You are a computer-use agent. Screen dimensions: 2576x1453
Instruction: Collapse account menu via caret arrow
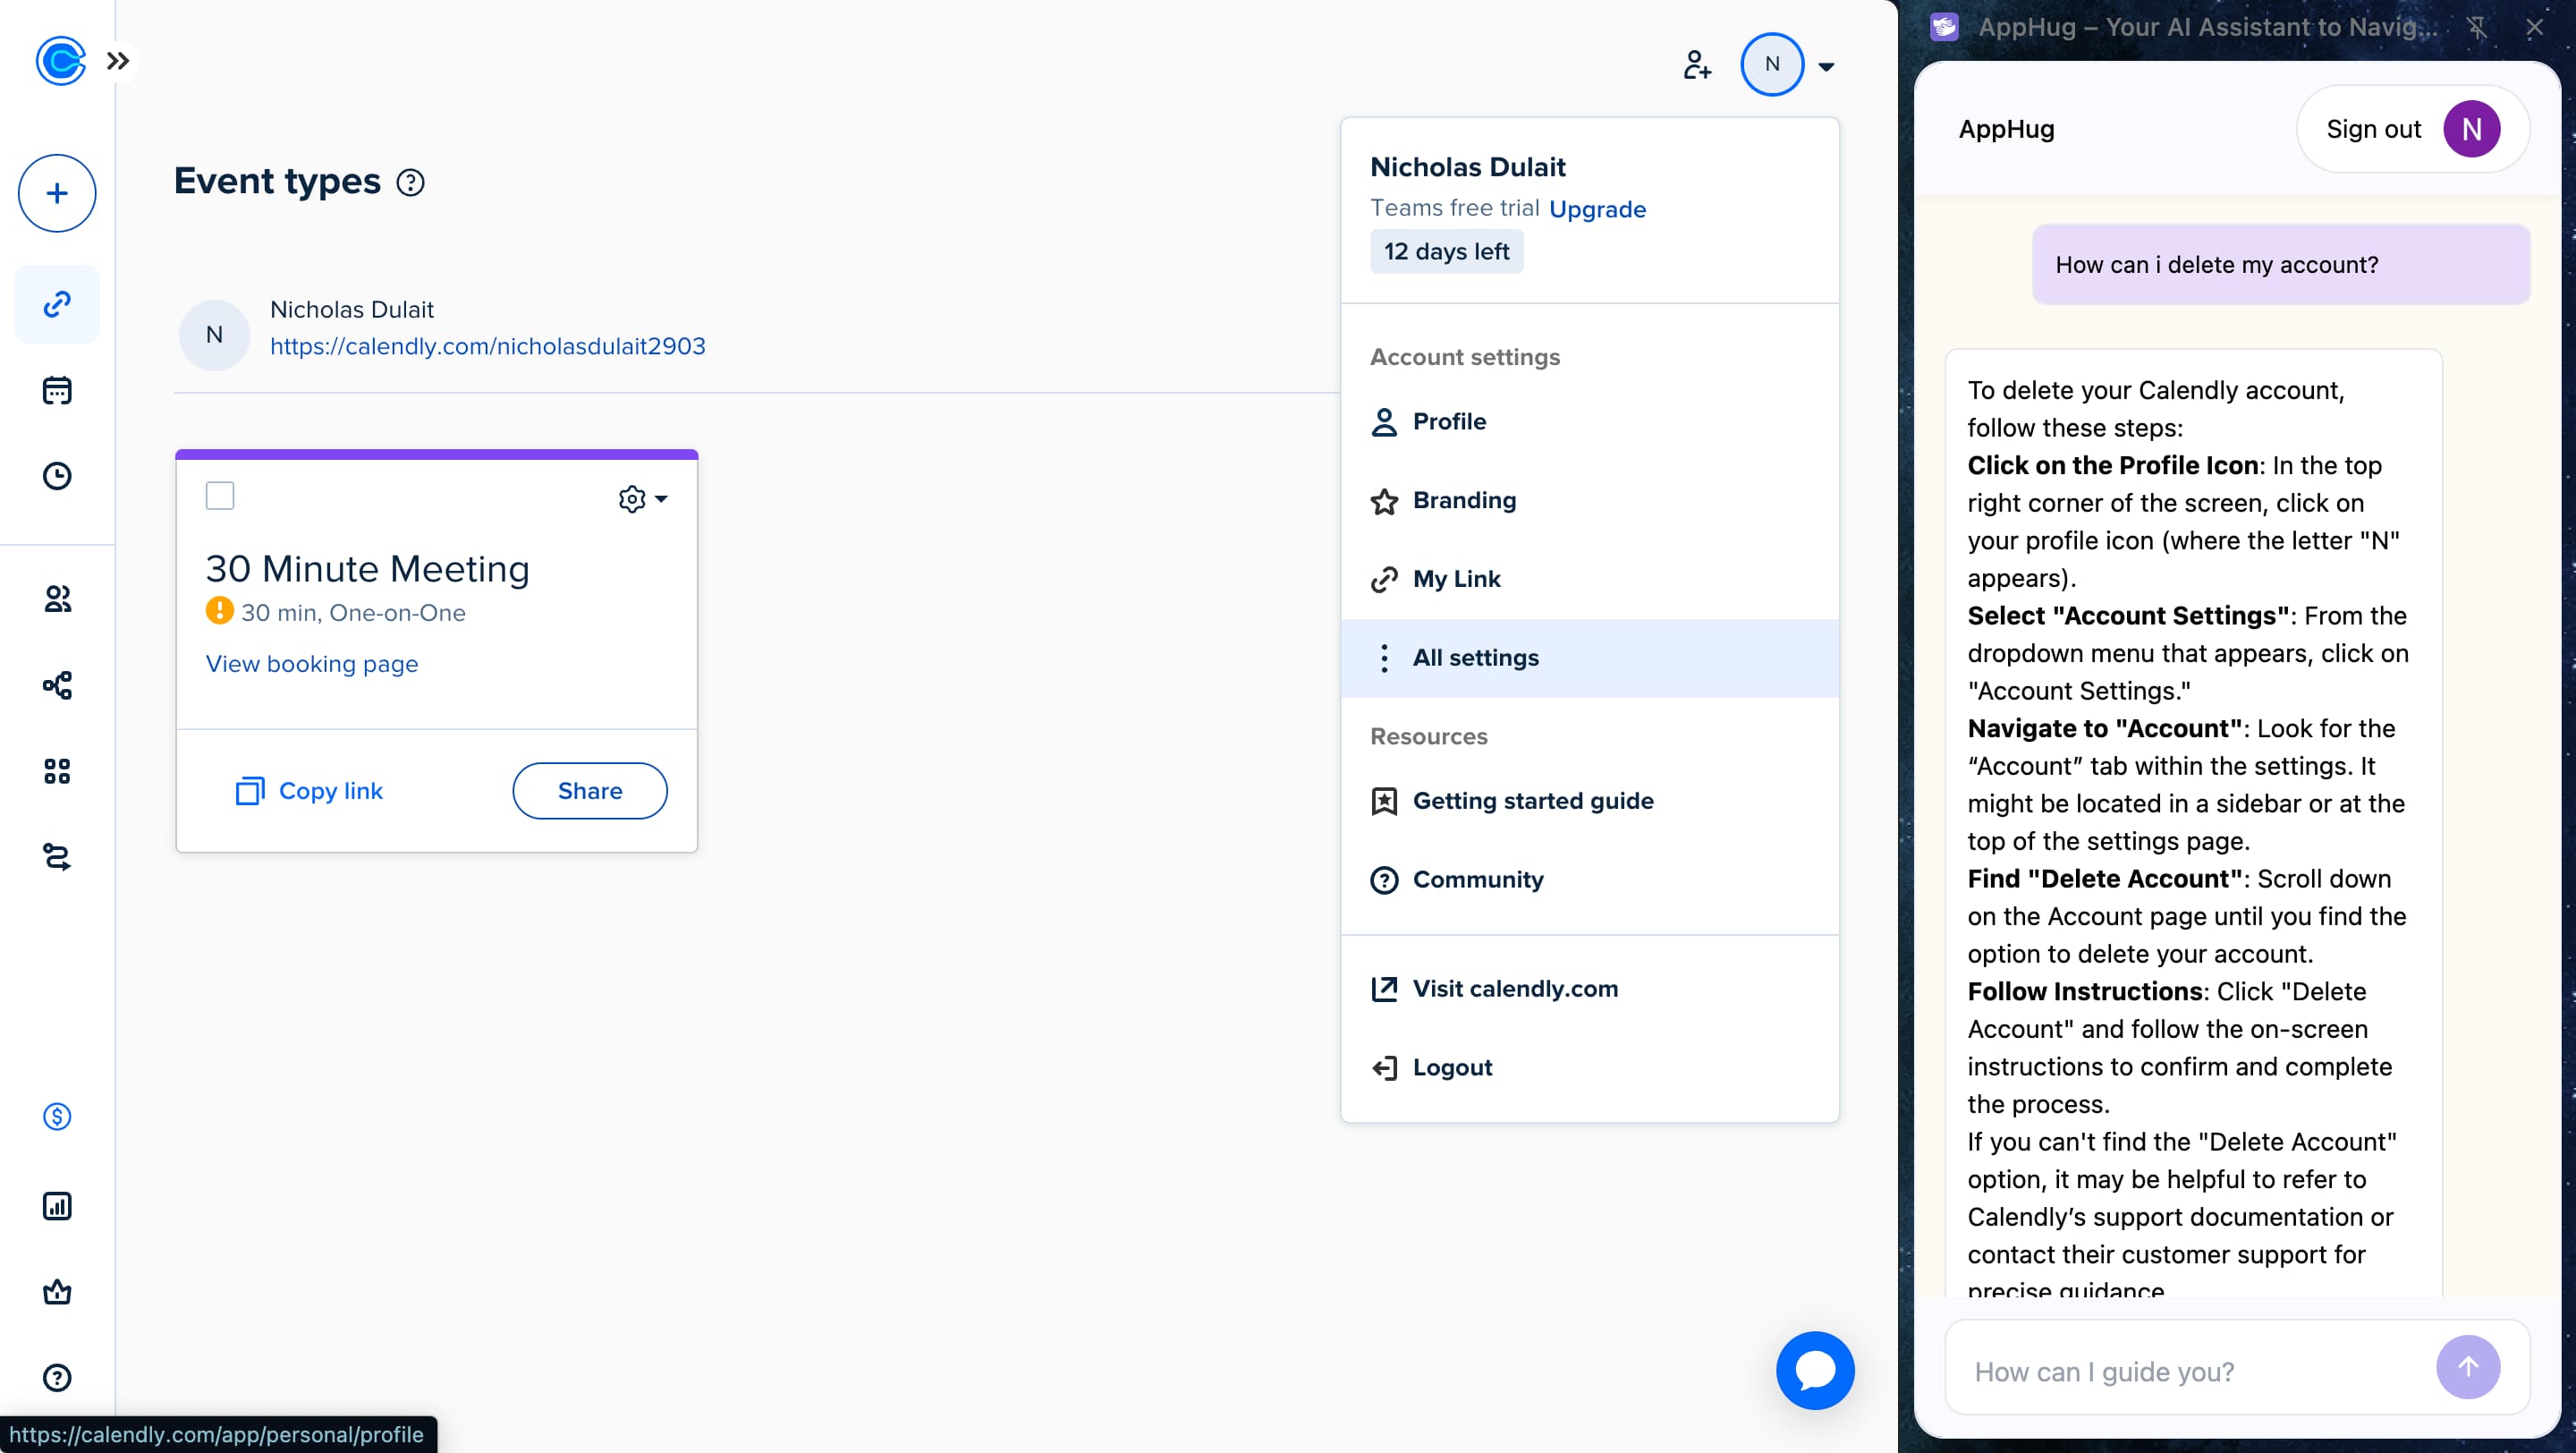1826,67
